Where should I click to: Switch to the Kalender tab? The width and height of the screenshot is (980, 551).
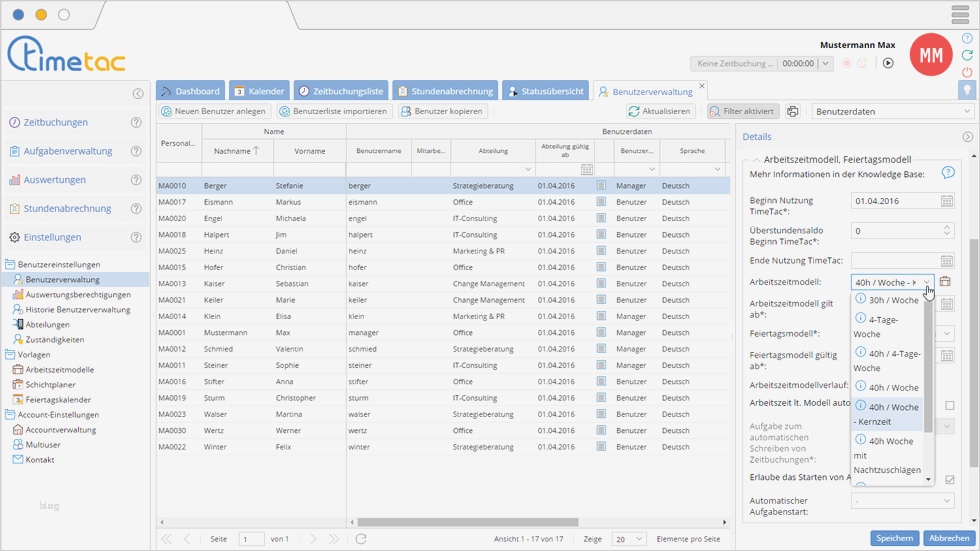[x=259, y=91]
